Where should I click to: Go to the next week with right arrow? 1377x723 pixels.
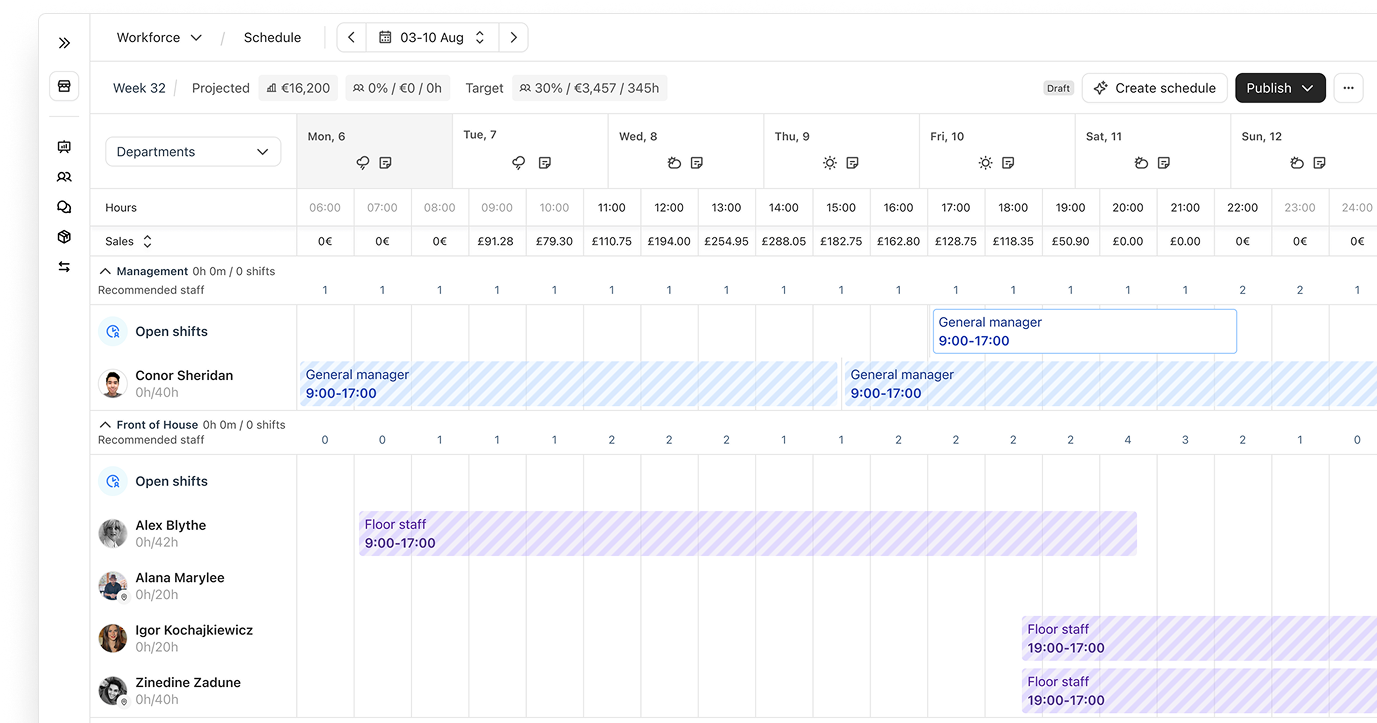click(x=513, y=38)
